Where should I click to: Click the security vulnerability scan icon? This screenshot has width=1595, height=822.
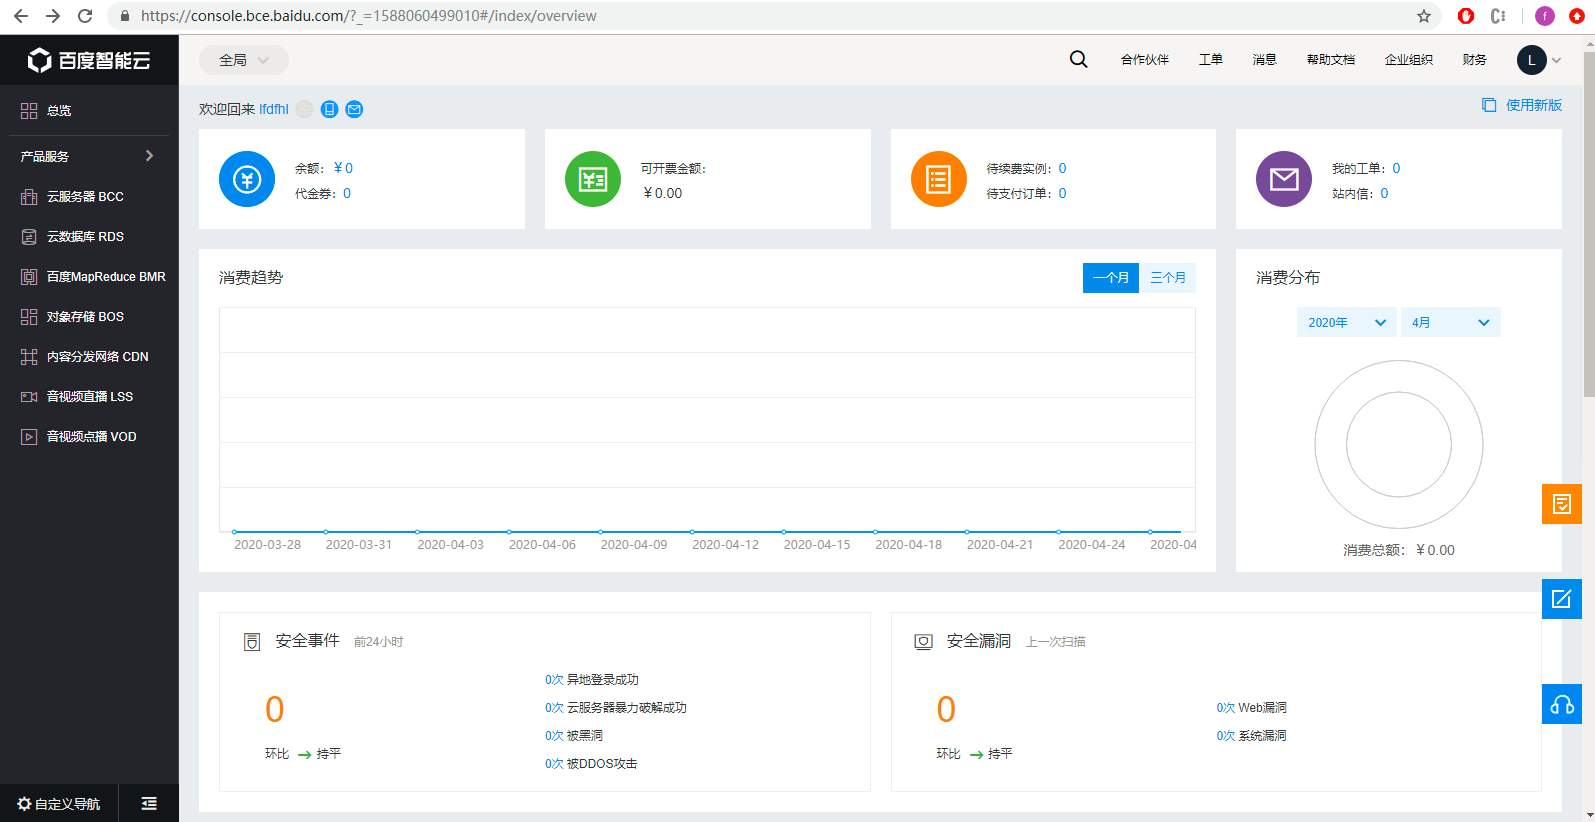tap(923, 642)
